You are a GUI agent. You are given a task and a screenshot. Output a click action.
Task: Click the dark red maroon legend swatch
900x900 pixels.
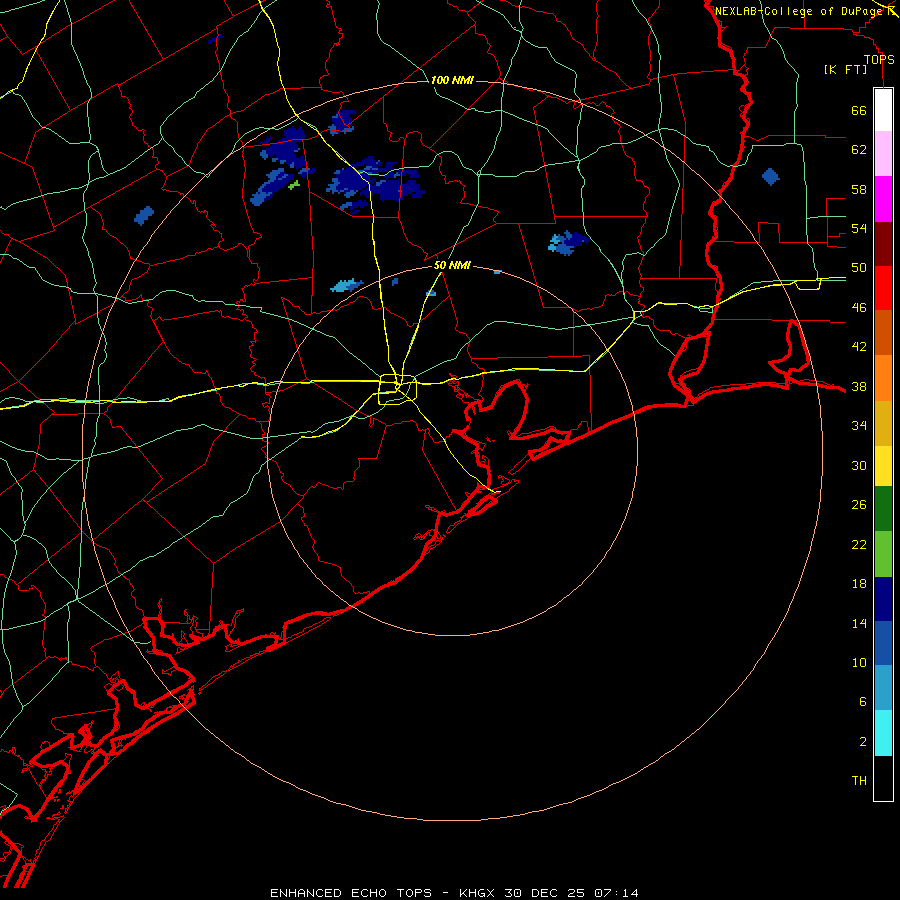883,244
